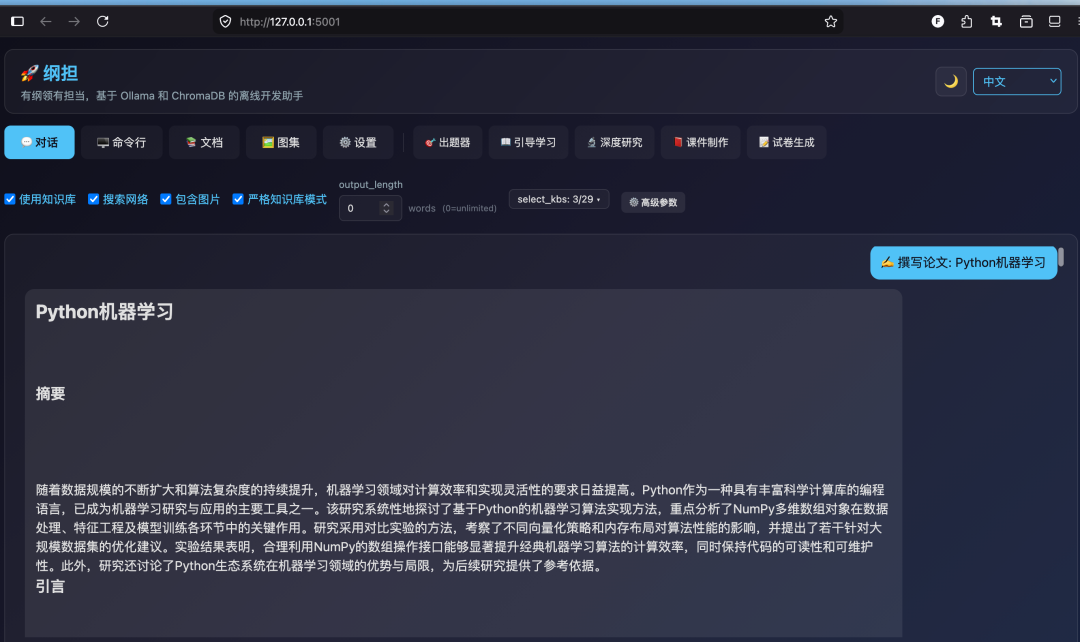
Task: Toggle the 搜索网络 checkbox
Action: pos(94,199)
